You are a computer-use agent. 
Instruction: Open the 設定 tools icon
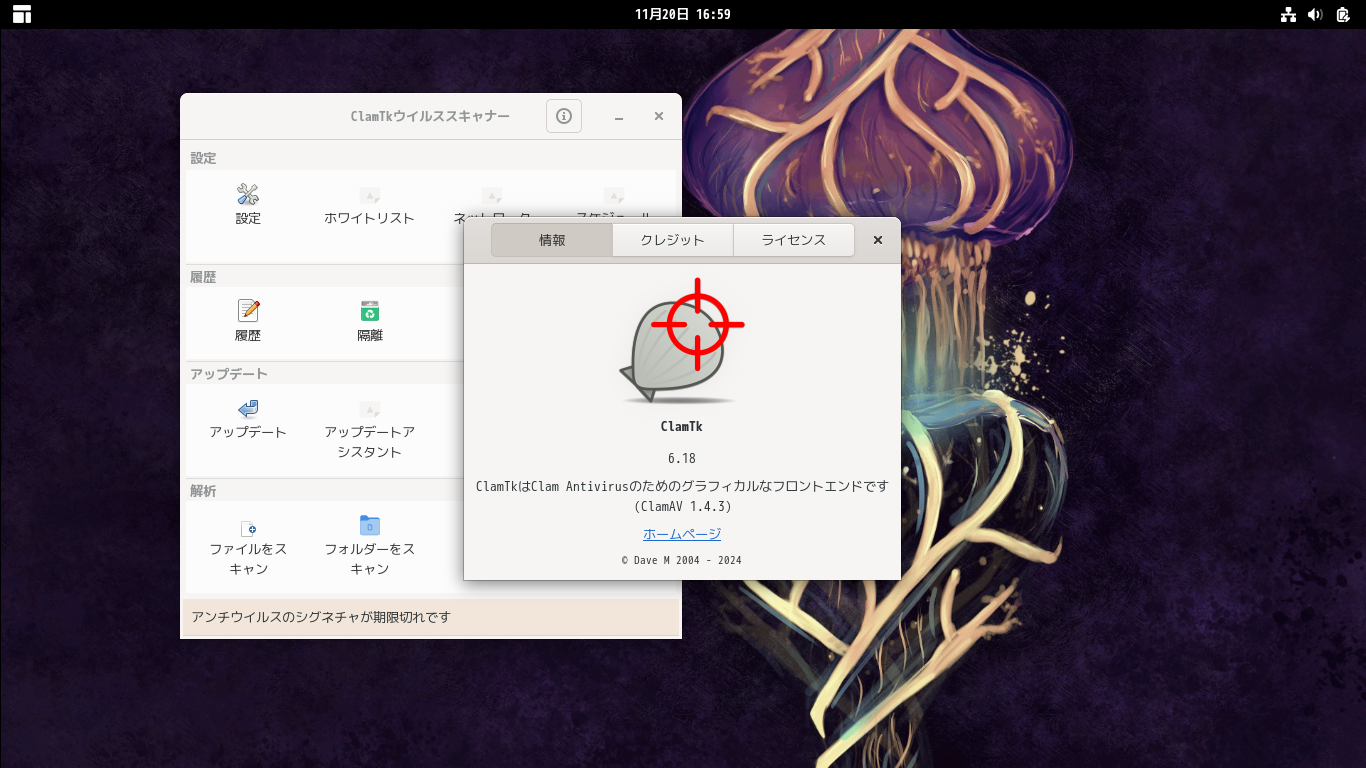click(x=248, y=194)
